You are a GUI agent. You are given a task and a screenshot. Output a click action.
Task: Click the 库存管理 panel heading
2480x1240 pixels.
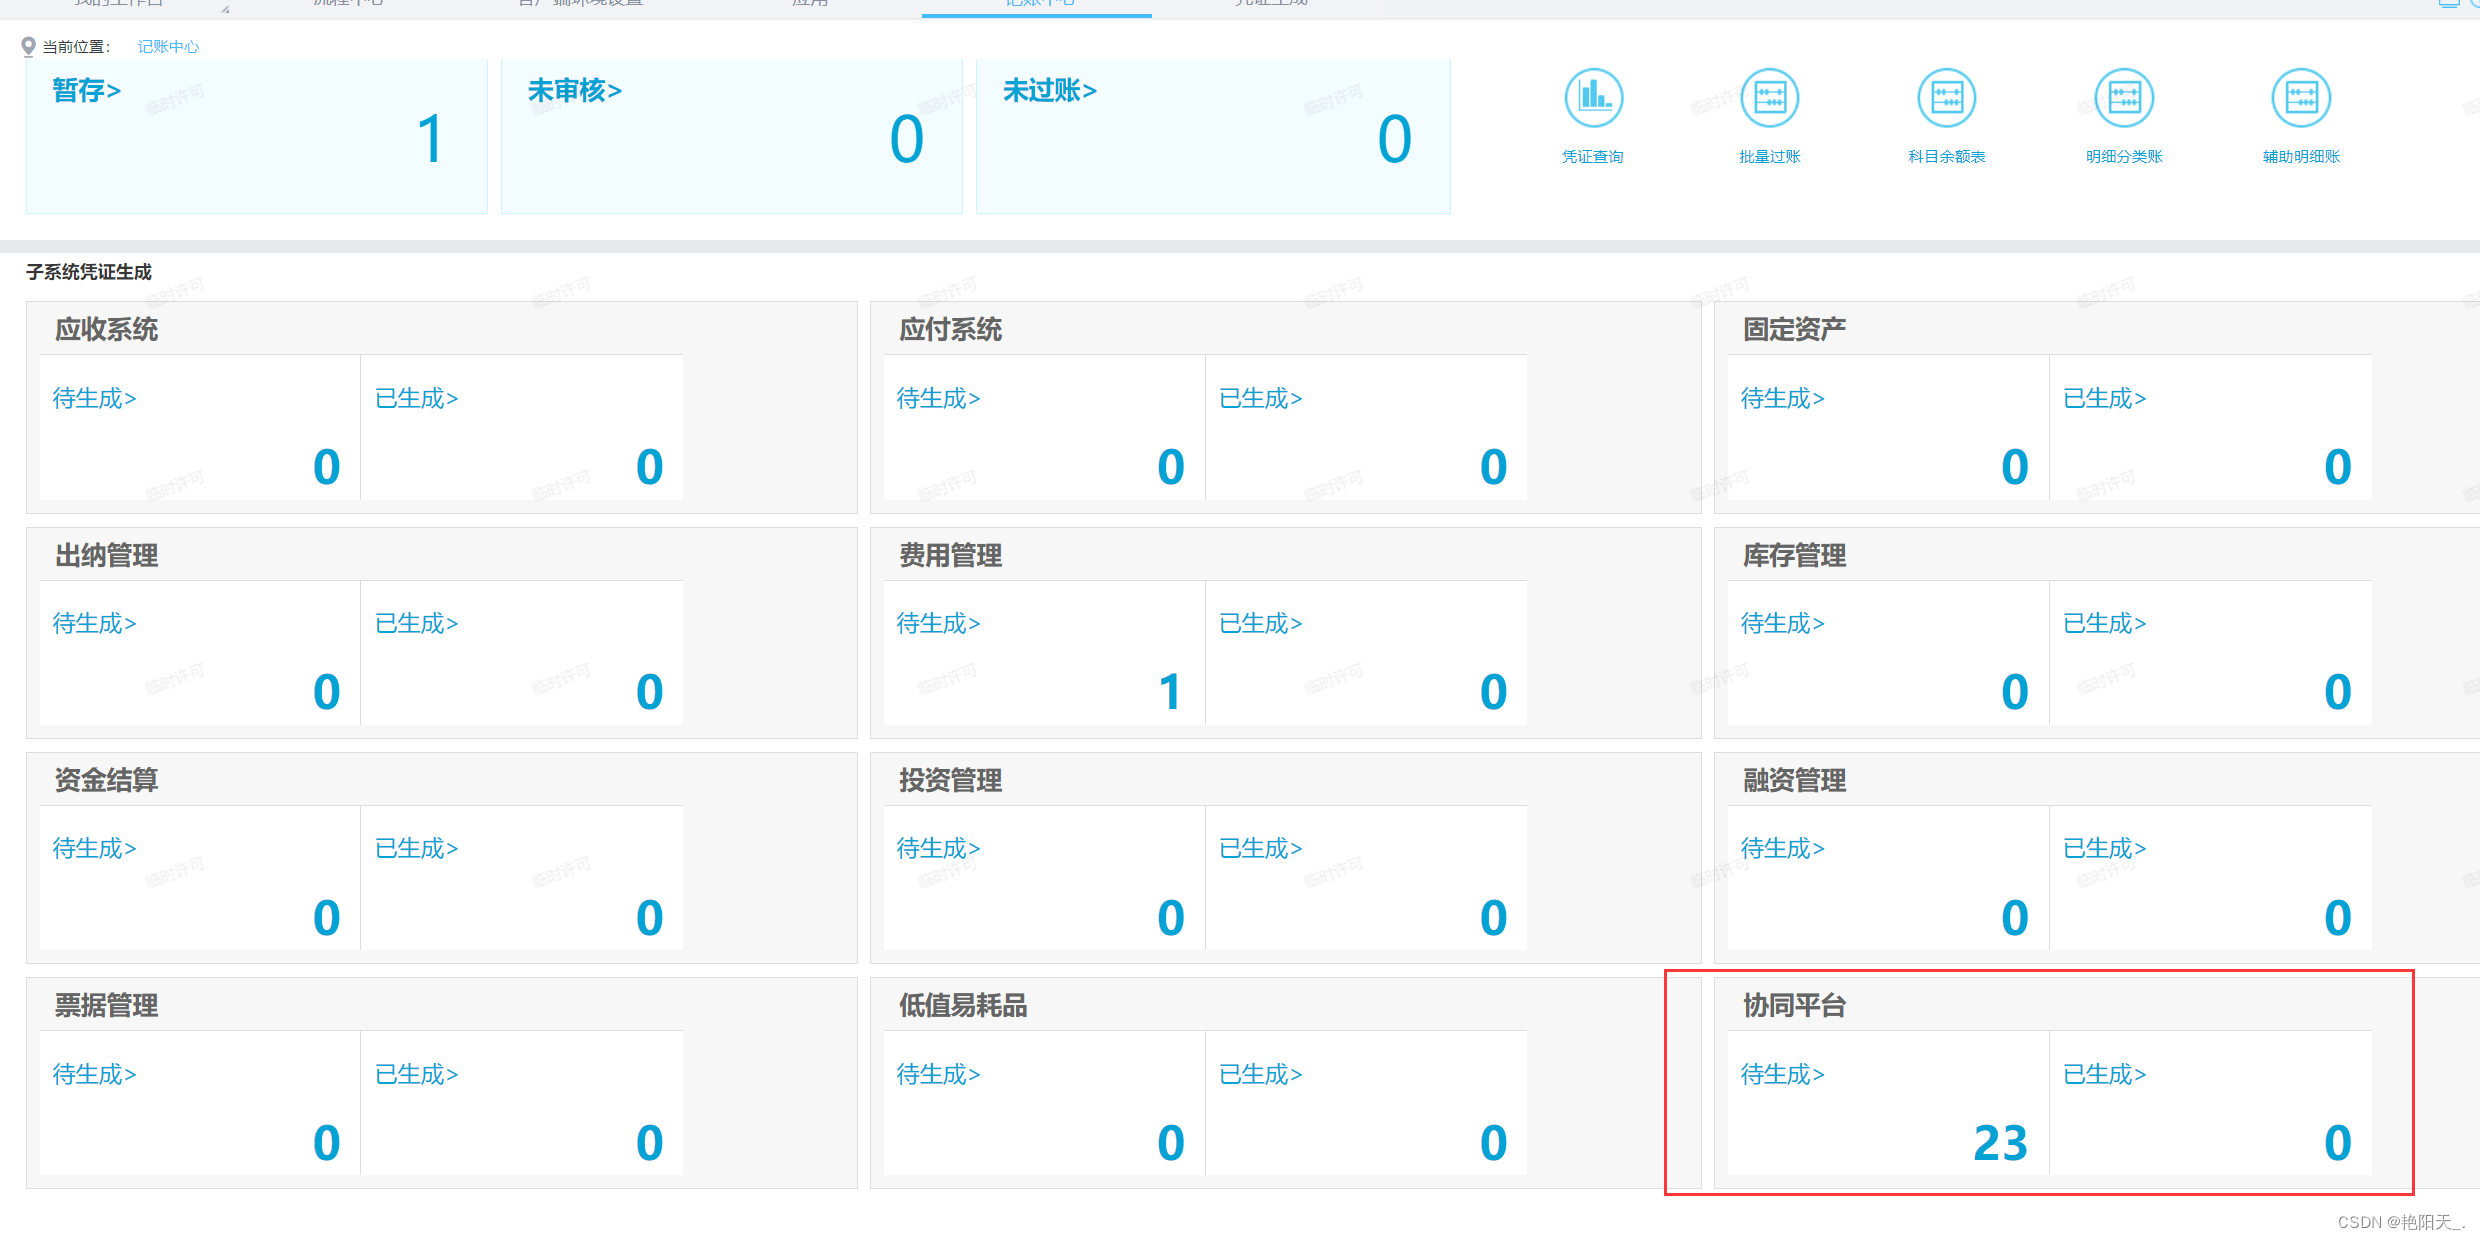(1795, 556)
